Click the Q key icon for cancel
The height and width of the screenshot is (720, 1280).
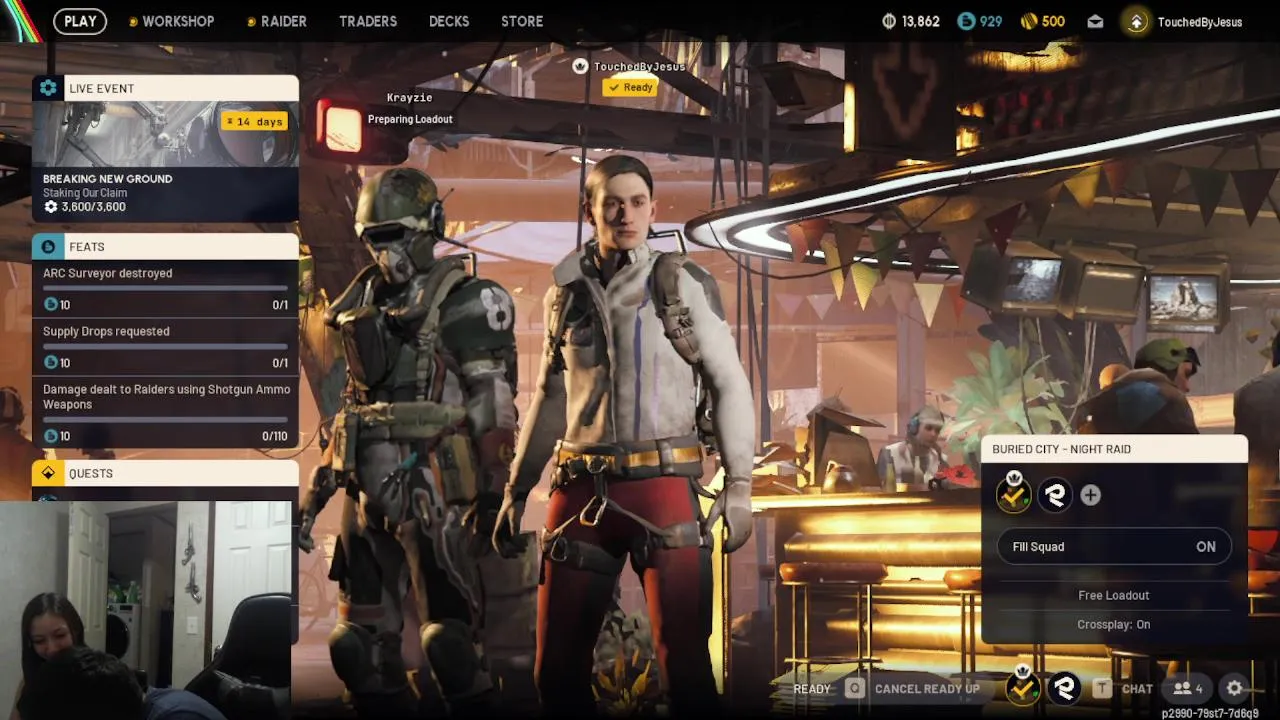pos(855,688)
